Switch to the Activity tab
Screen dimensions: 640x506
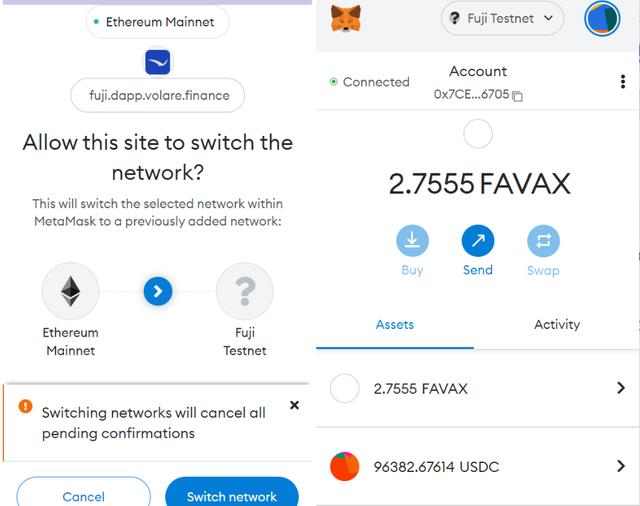coord(557,324)
